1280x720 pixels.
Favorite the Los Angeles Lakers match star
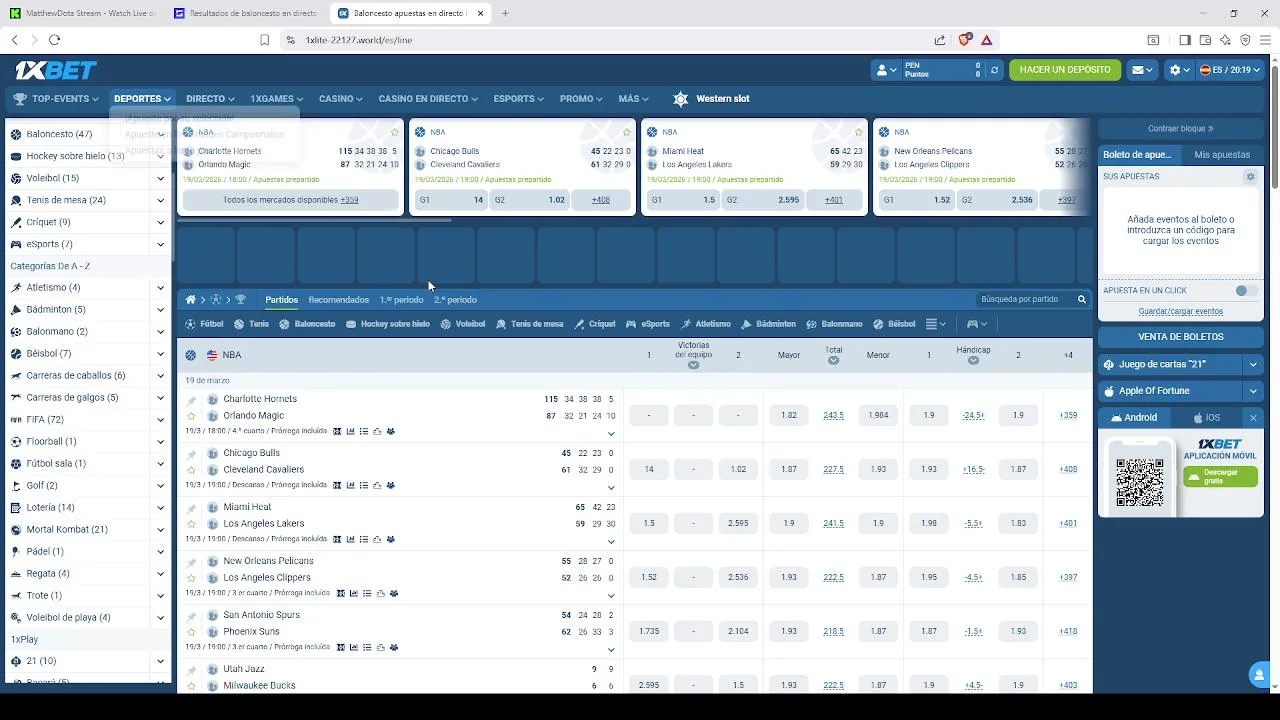click(191, 524)
